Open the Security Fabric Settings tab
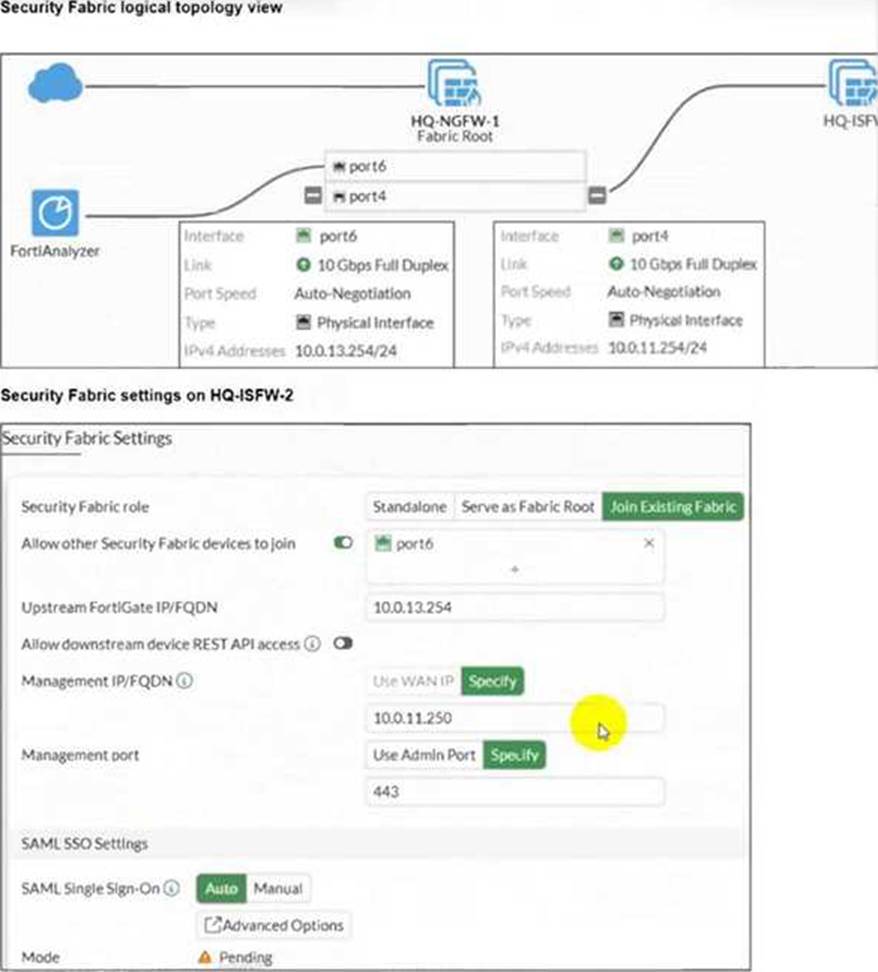The image size is (878, 972). tap(87, 438)
